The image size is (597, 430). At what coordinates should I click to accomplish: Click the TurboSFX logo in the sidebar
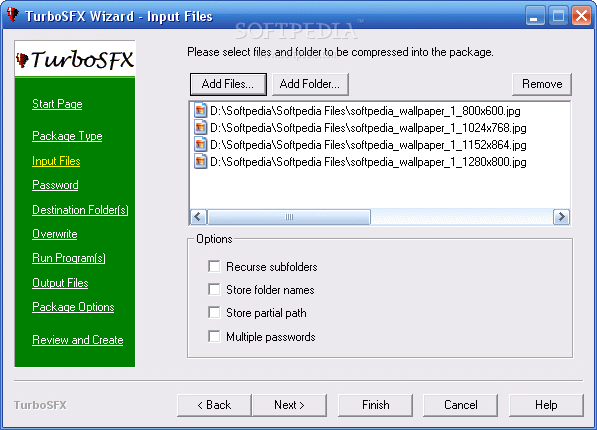[75, 59]
